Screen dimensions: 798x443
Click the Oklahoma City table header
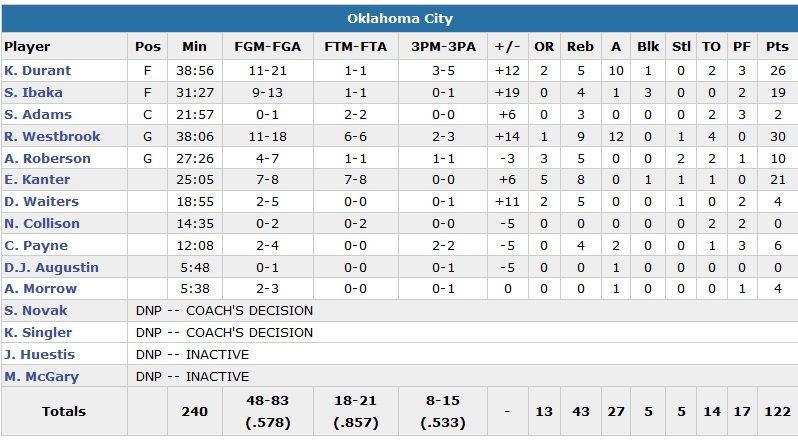pyautogui.click(x=399, y=19)
